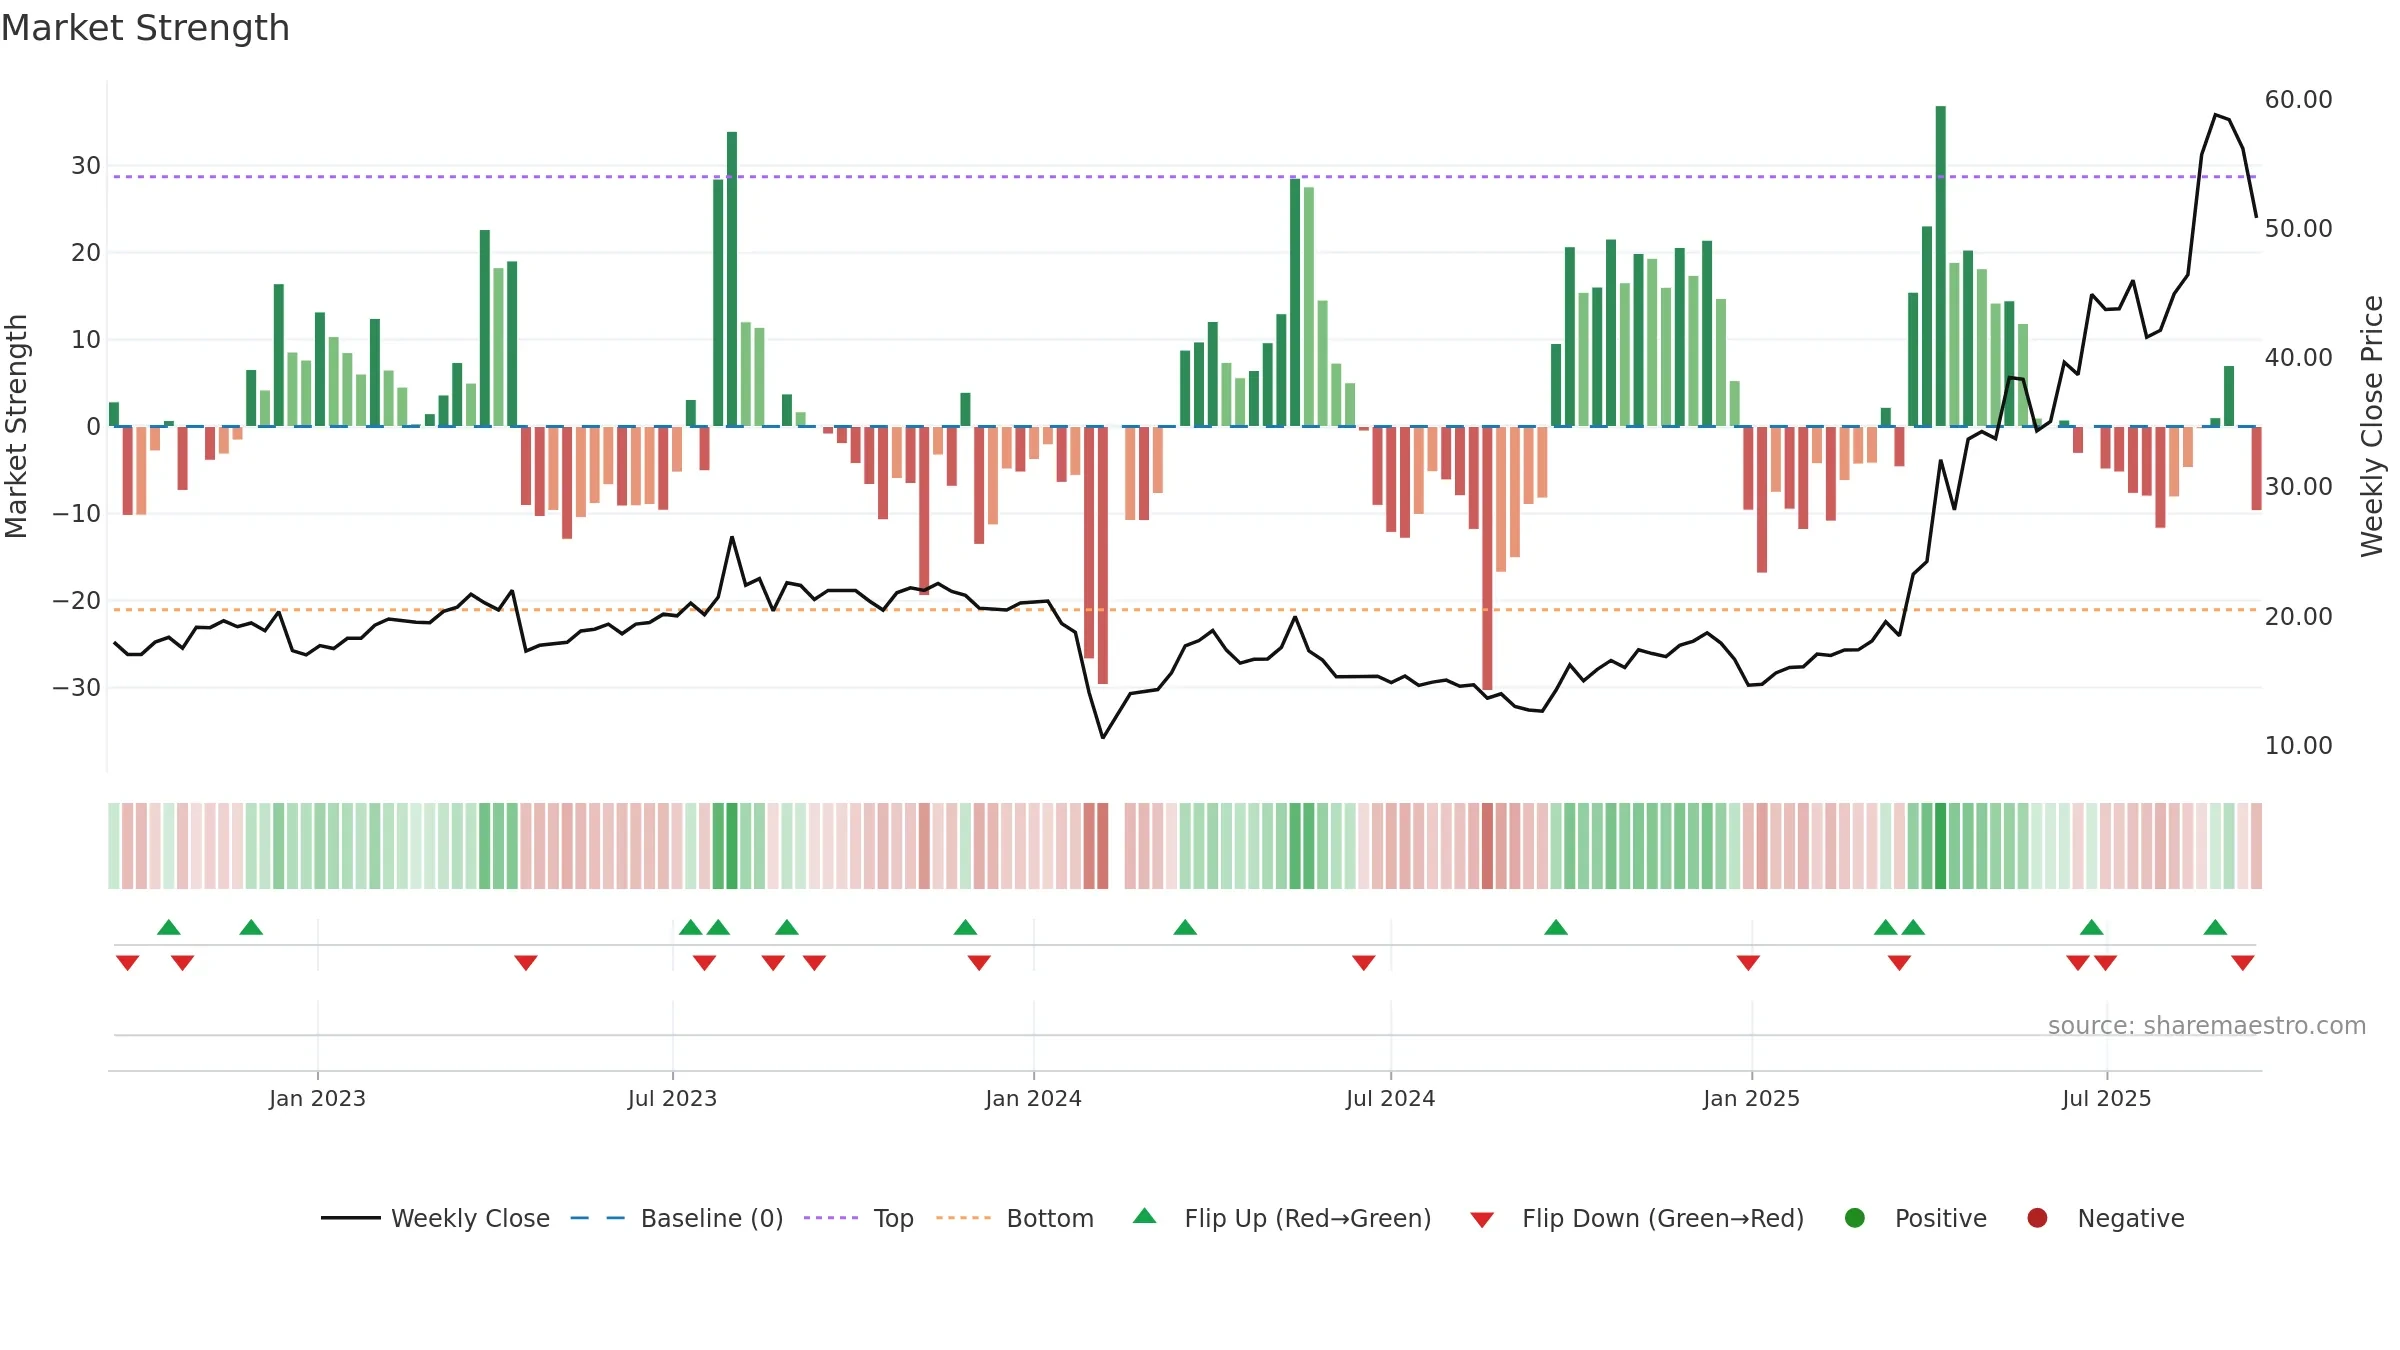The image size is (2400, 1350).
Task: Click the purple dotted Top line sample
Action: click(x=831, y=1218)
